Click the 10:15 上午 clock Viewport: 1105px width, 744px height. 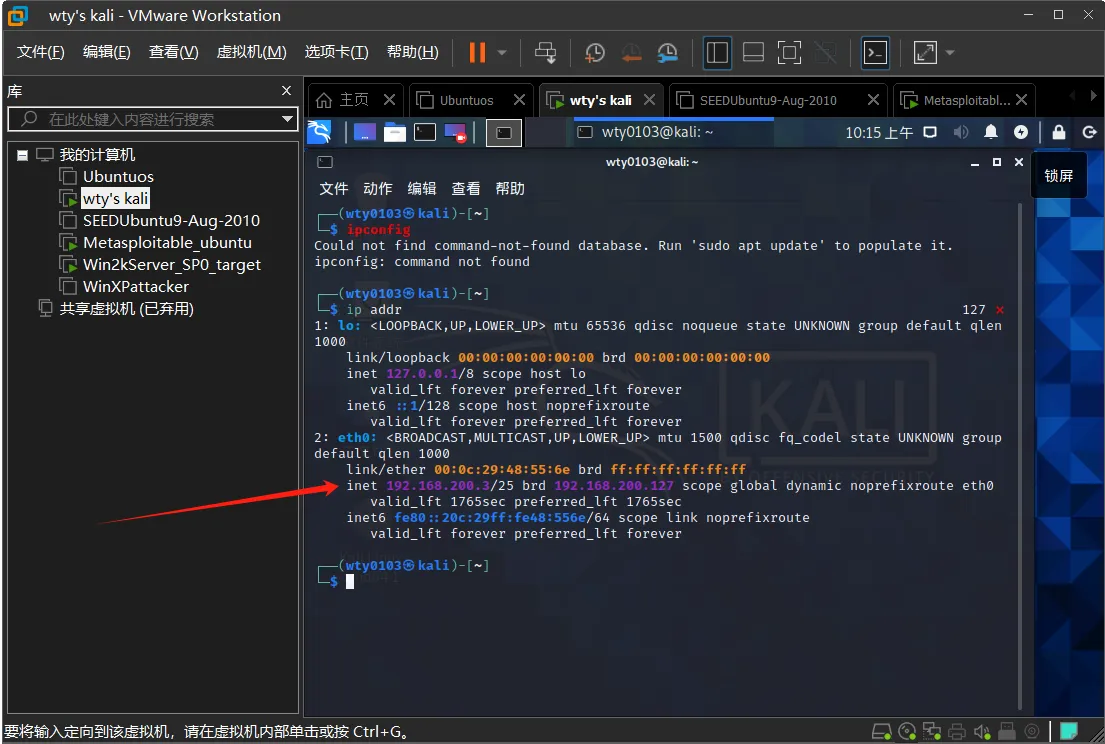point(878,132)
